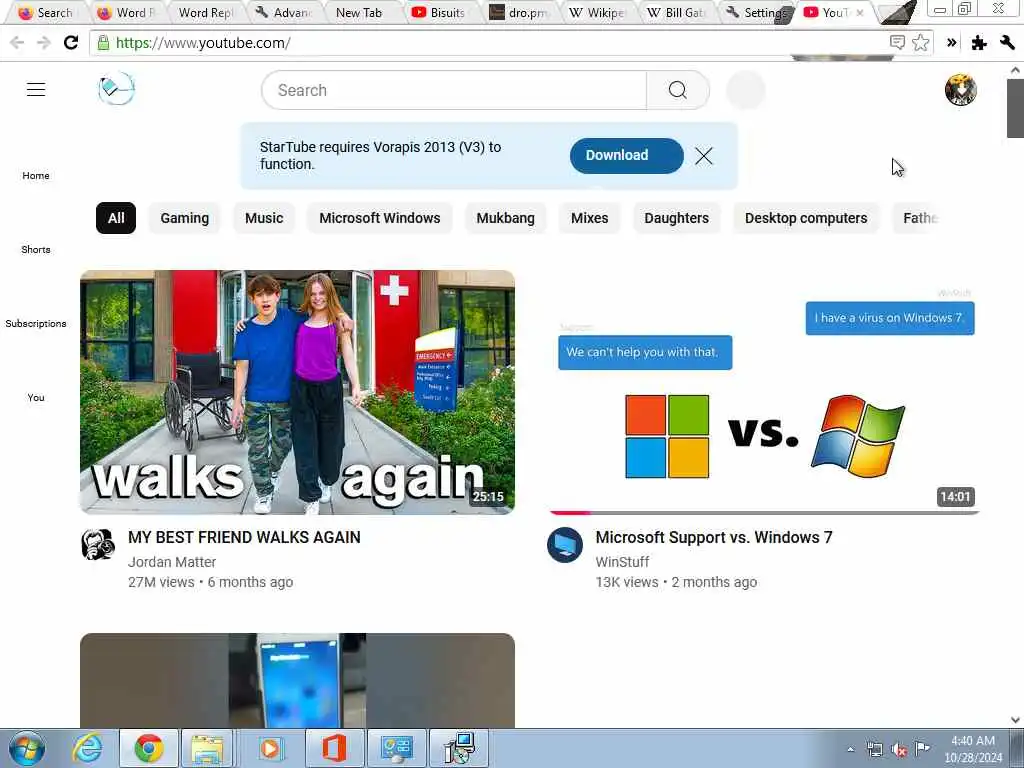Close the current YouTube tab
Image resolution: width=1024 pixels, height=768 pixels.
tap(860, 12)
